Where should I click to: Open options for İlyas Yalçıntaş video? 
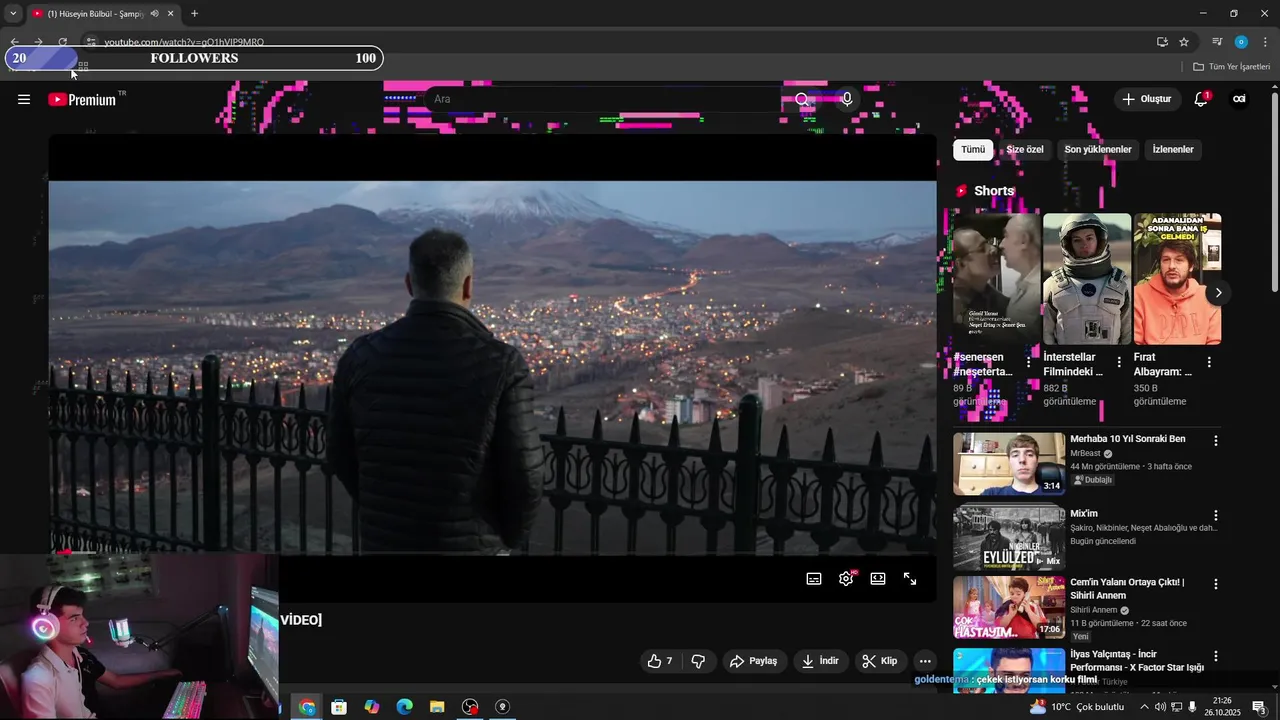coord(1216,657)
